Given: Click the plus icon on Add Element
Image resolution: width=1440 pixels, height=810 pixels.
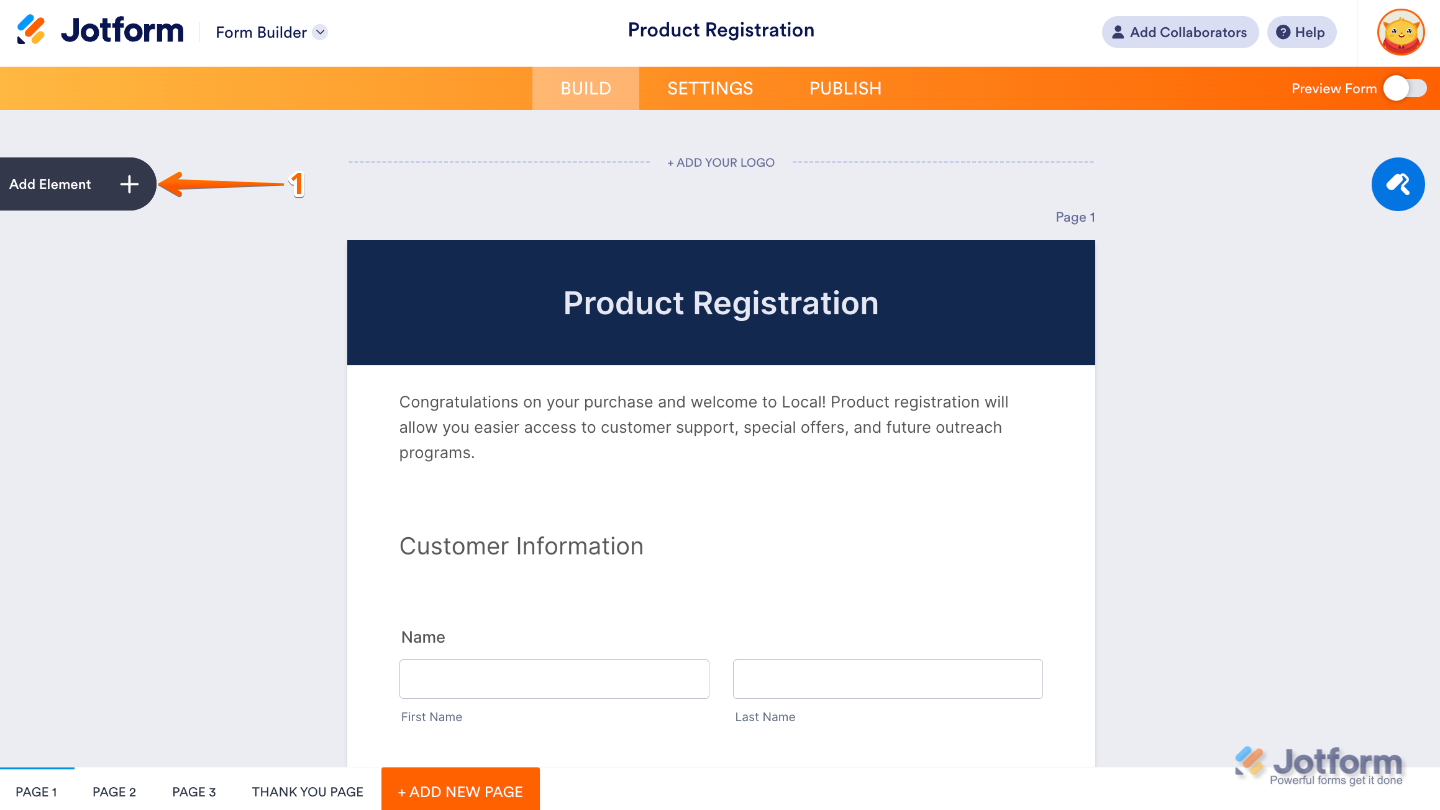Looking at the screenshot, I should 129,184.
